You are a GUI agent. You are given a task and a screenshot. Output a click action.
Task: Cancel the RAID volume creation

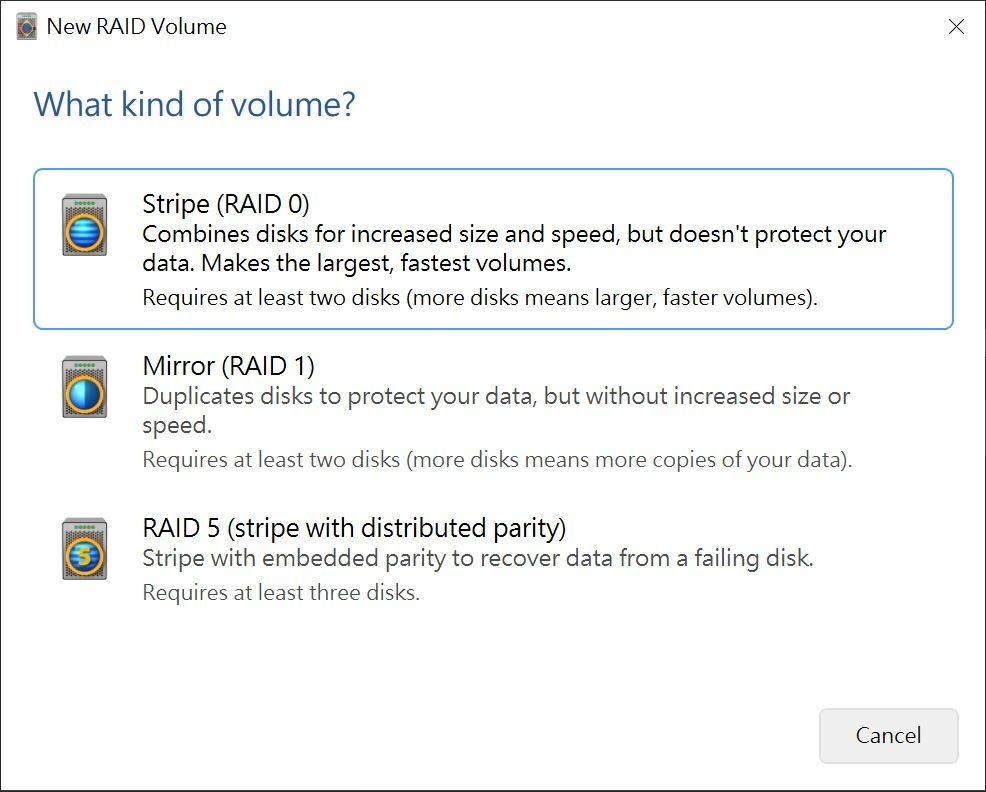(x=889, y=735)
